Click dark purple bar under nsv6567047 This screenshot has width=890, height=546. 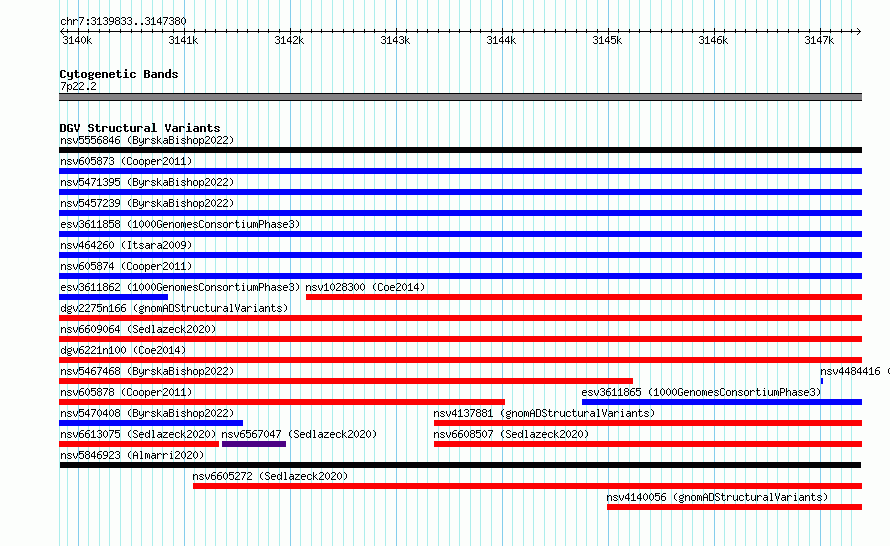point(254,444)
